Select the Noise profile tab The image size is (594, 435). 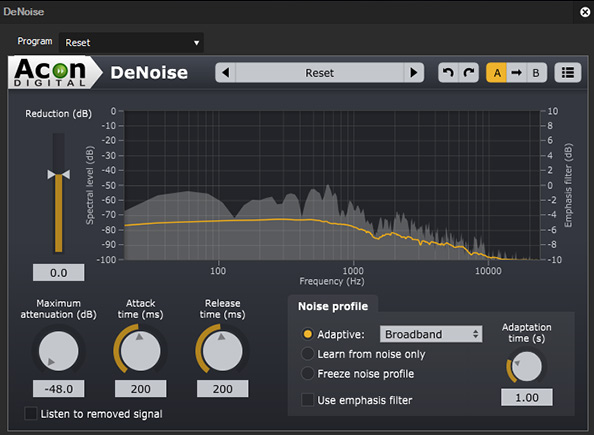333,306
